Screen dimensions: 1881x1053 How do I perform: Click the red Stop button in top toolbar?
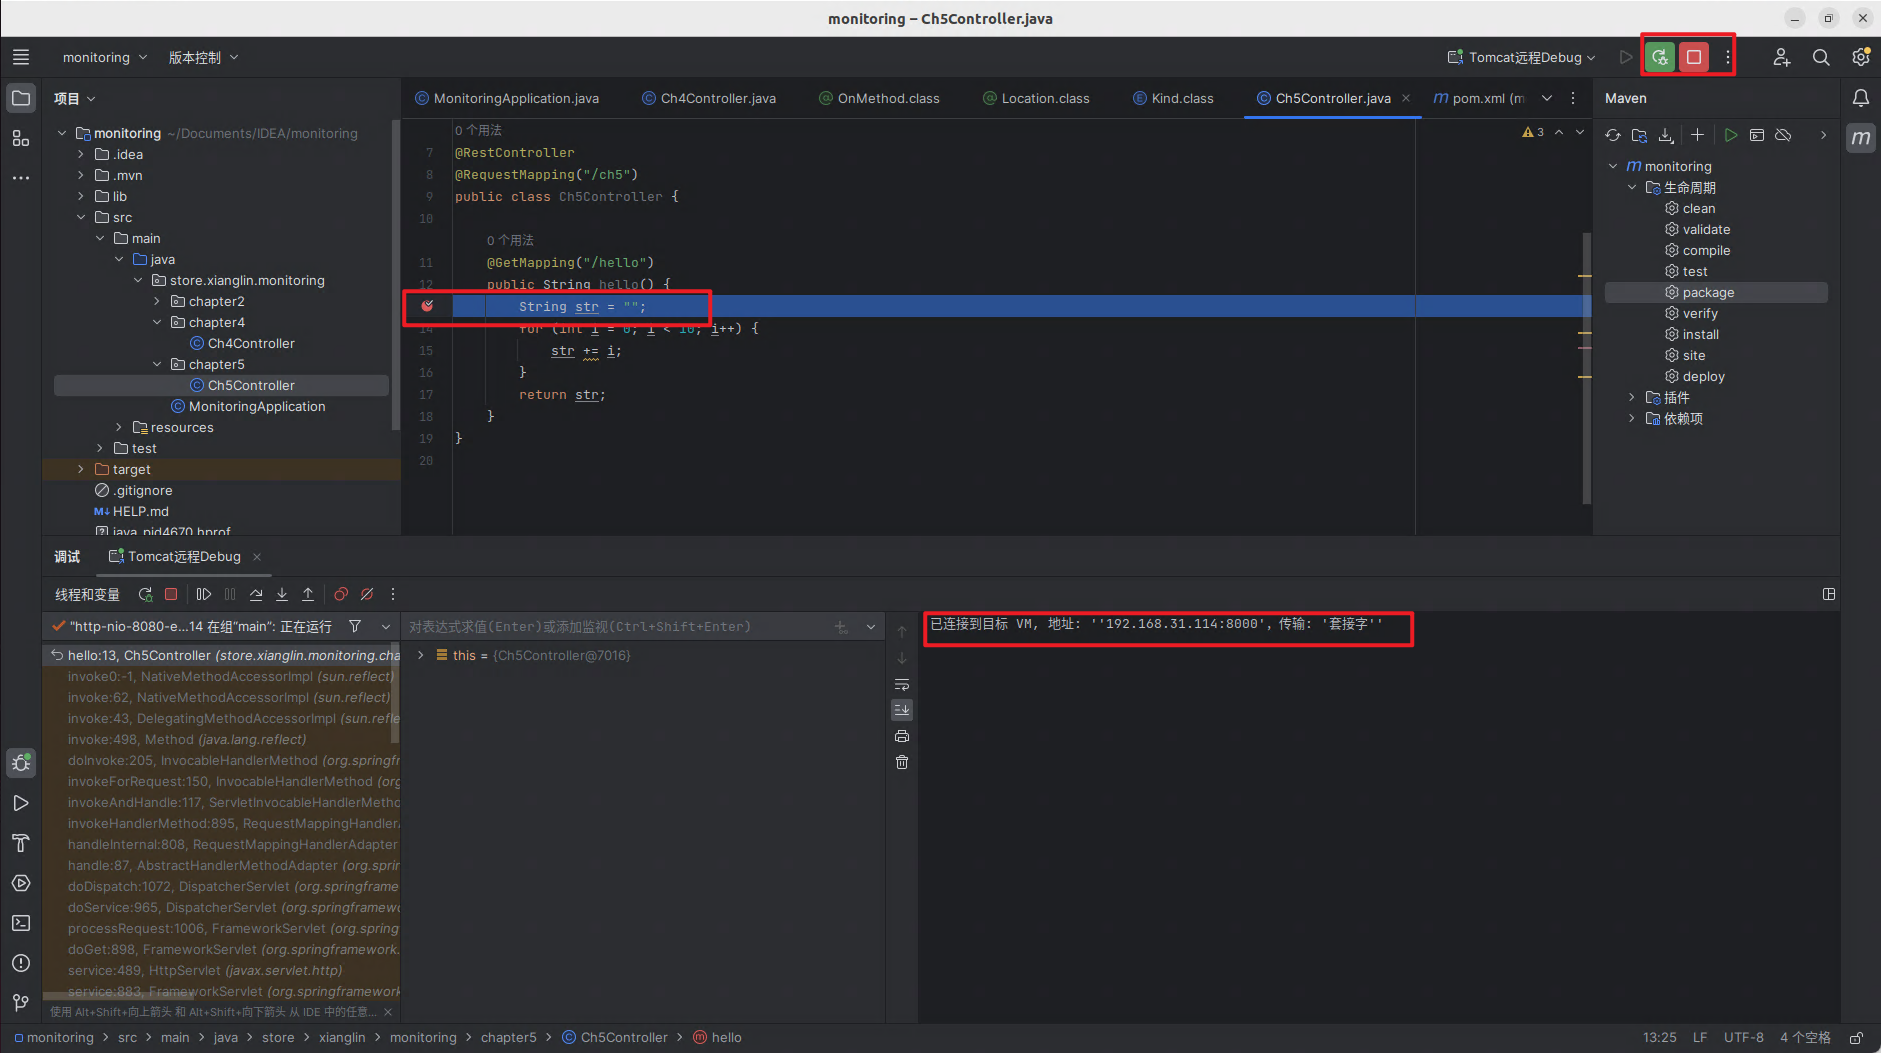1694,57
